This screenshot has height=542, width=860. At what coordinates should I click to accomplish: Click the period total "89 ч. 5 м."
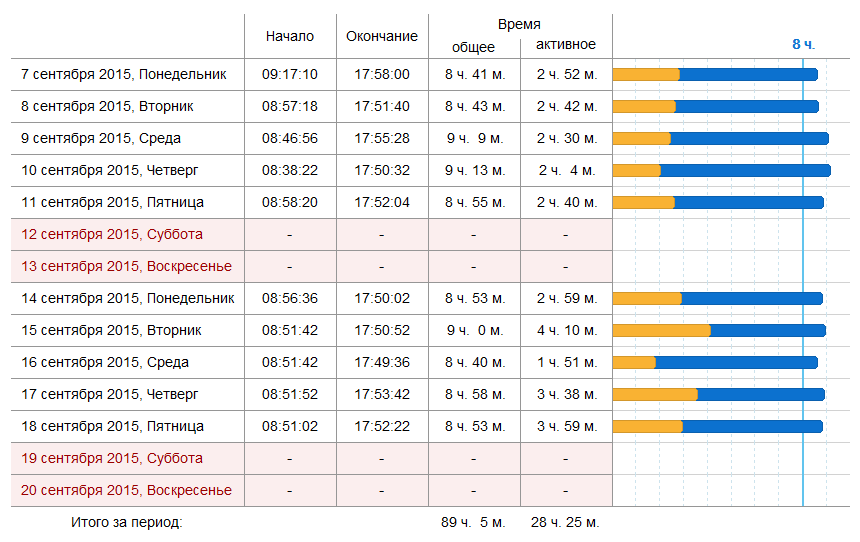click(x=474, y=522)
